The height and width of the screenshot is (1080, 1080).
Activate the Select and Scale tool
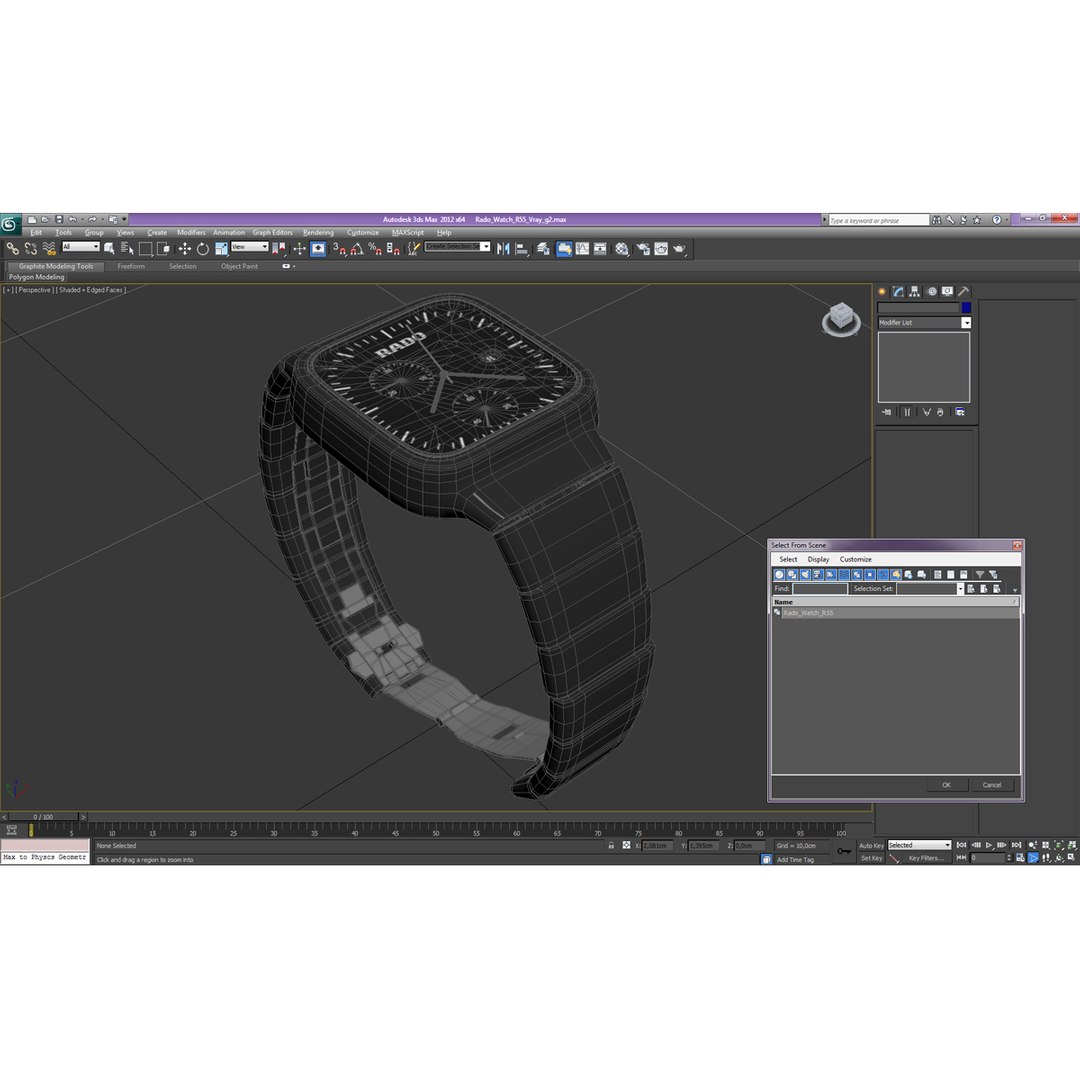click(x=221, y=249)
